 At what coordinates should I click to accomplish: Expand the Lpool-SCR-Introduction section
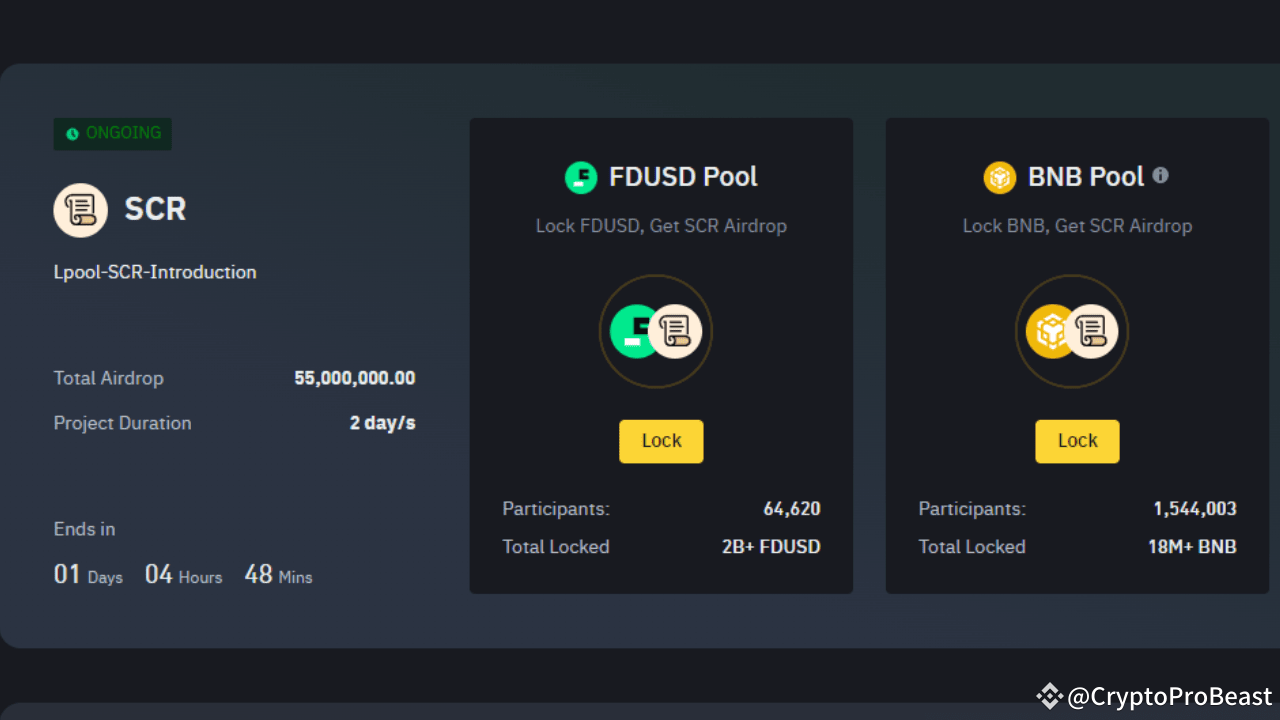tap(155, 272)
